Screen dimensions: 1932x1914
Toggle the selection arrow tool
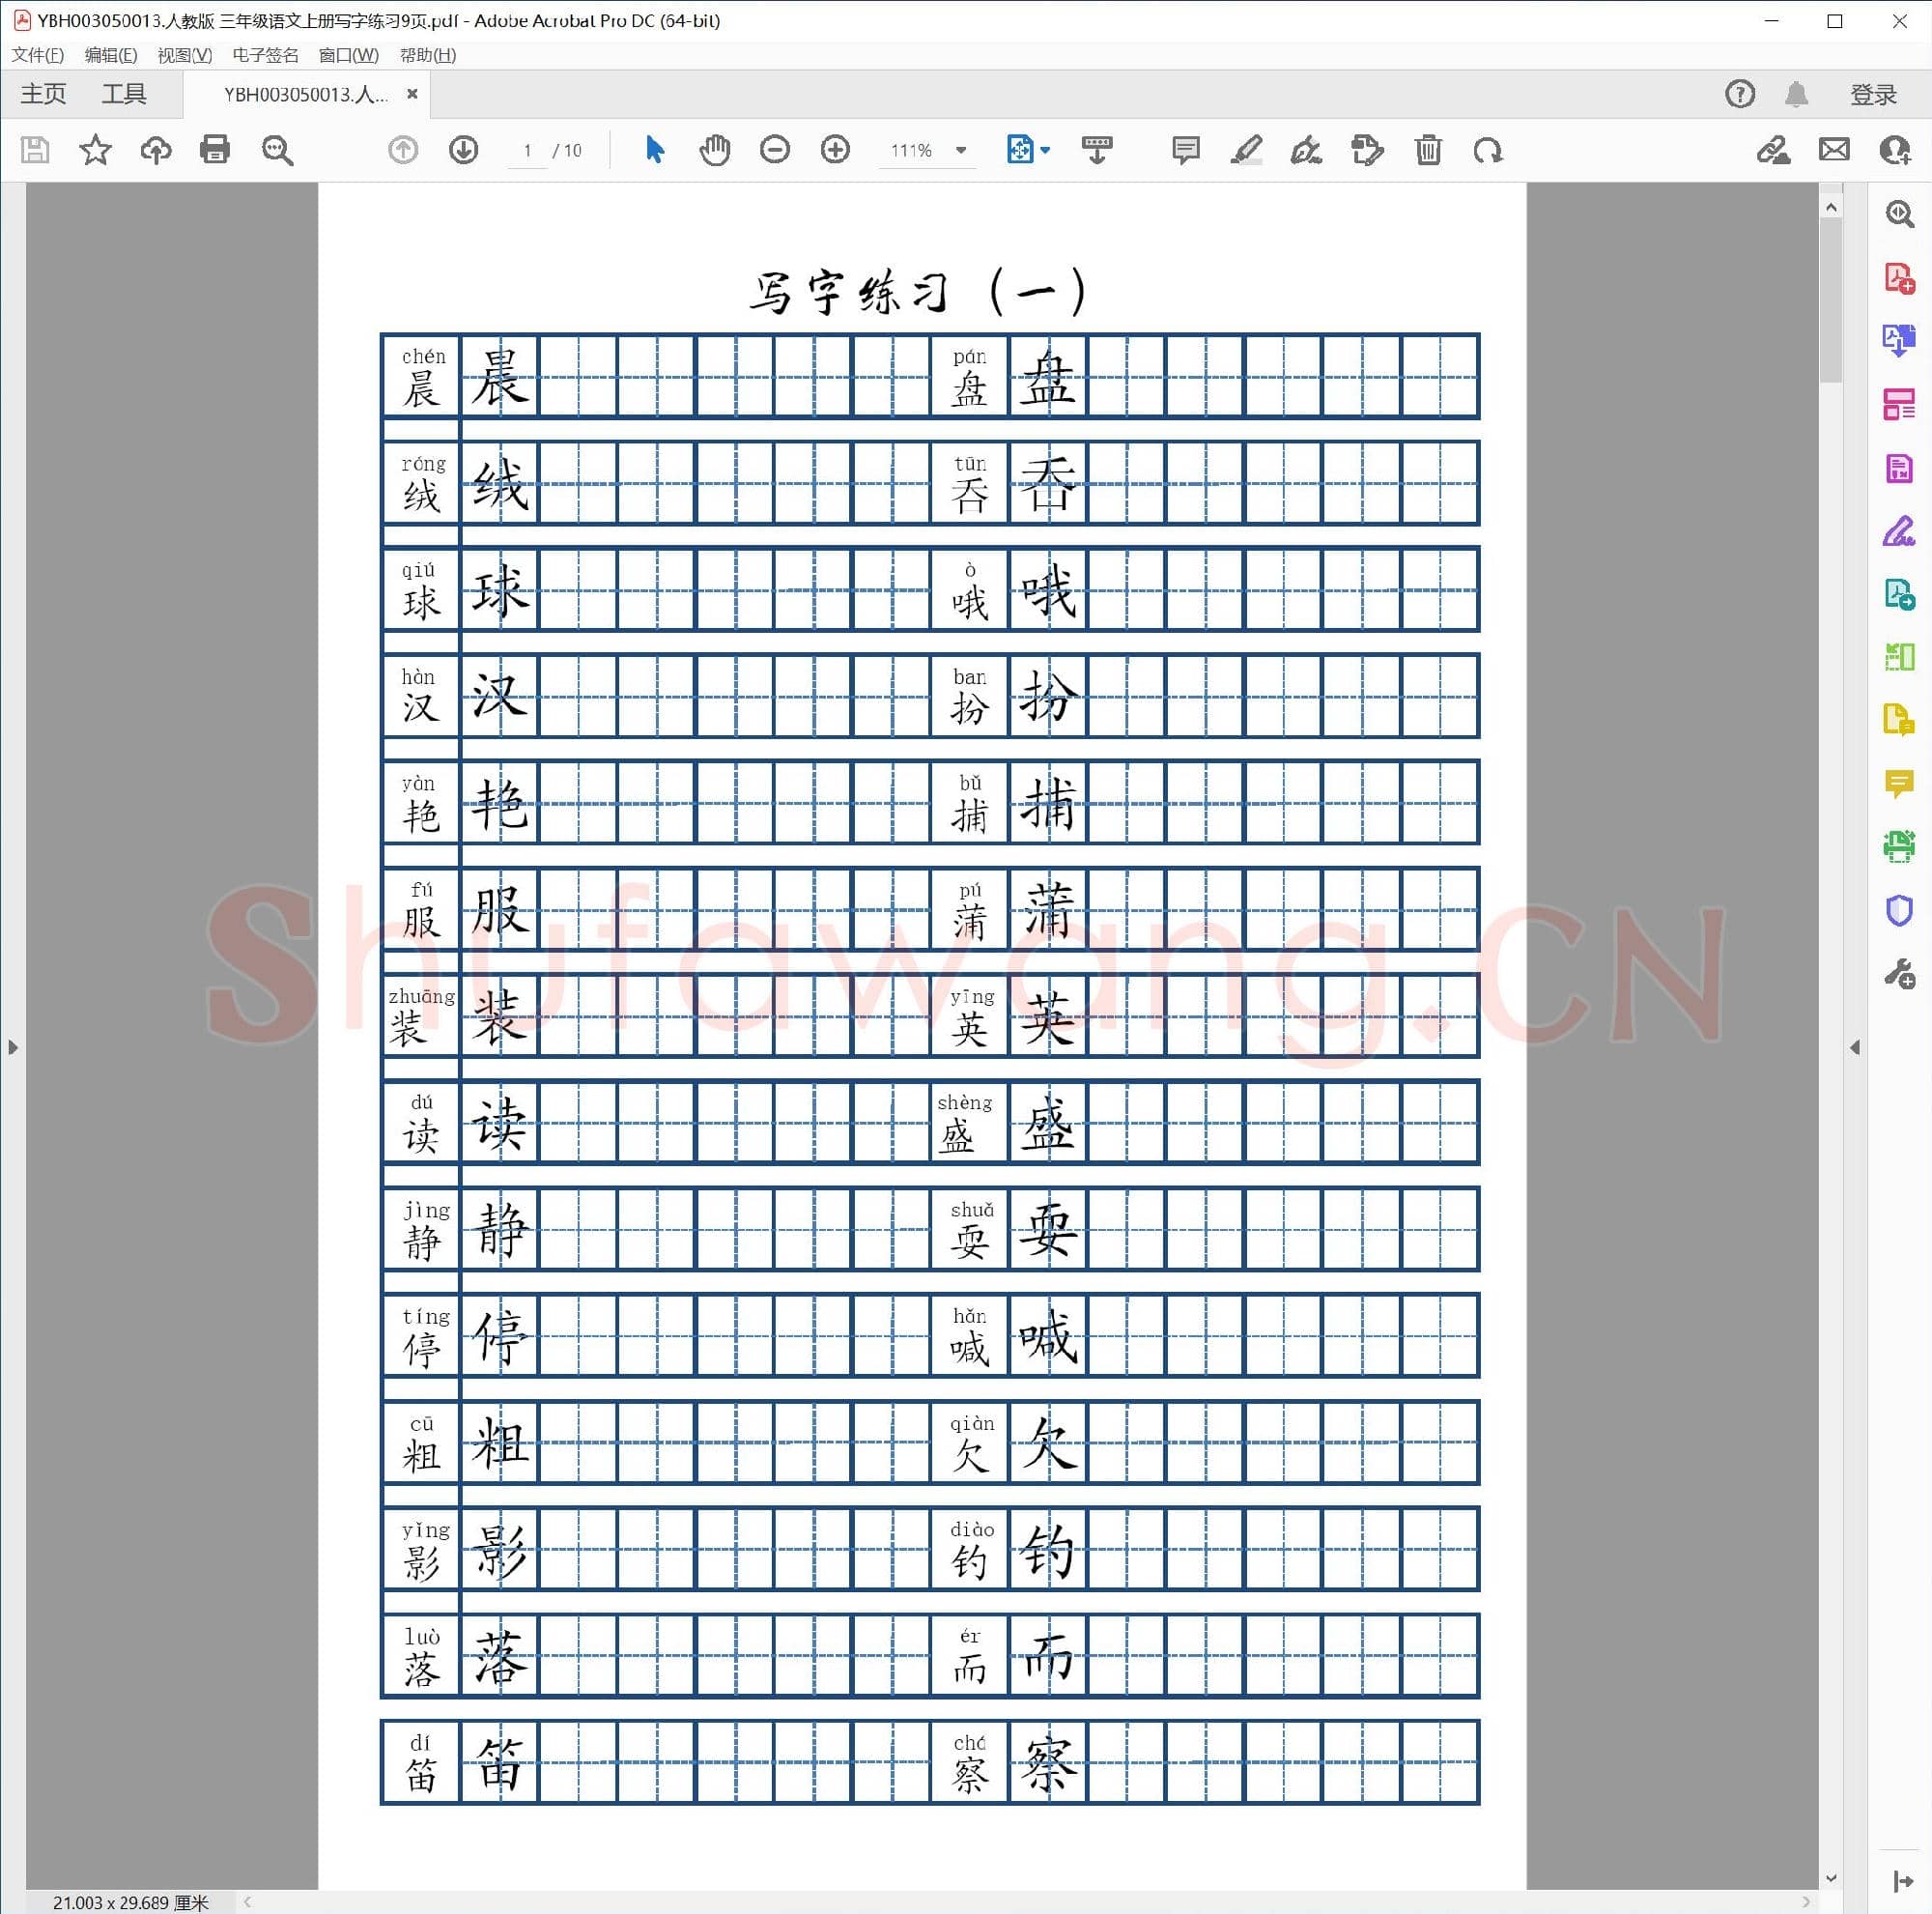pos(654,150)
